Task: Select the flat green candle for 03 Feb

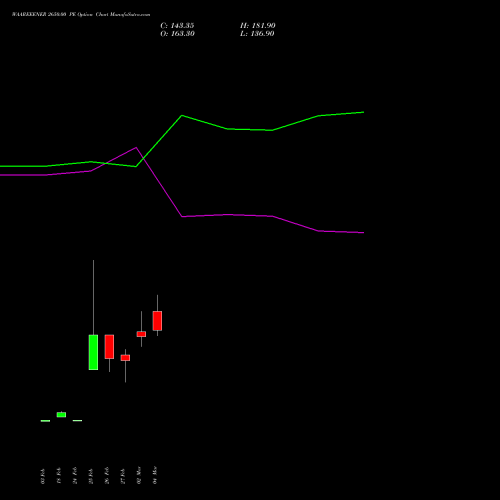Action: tap(45, 421)
